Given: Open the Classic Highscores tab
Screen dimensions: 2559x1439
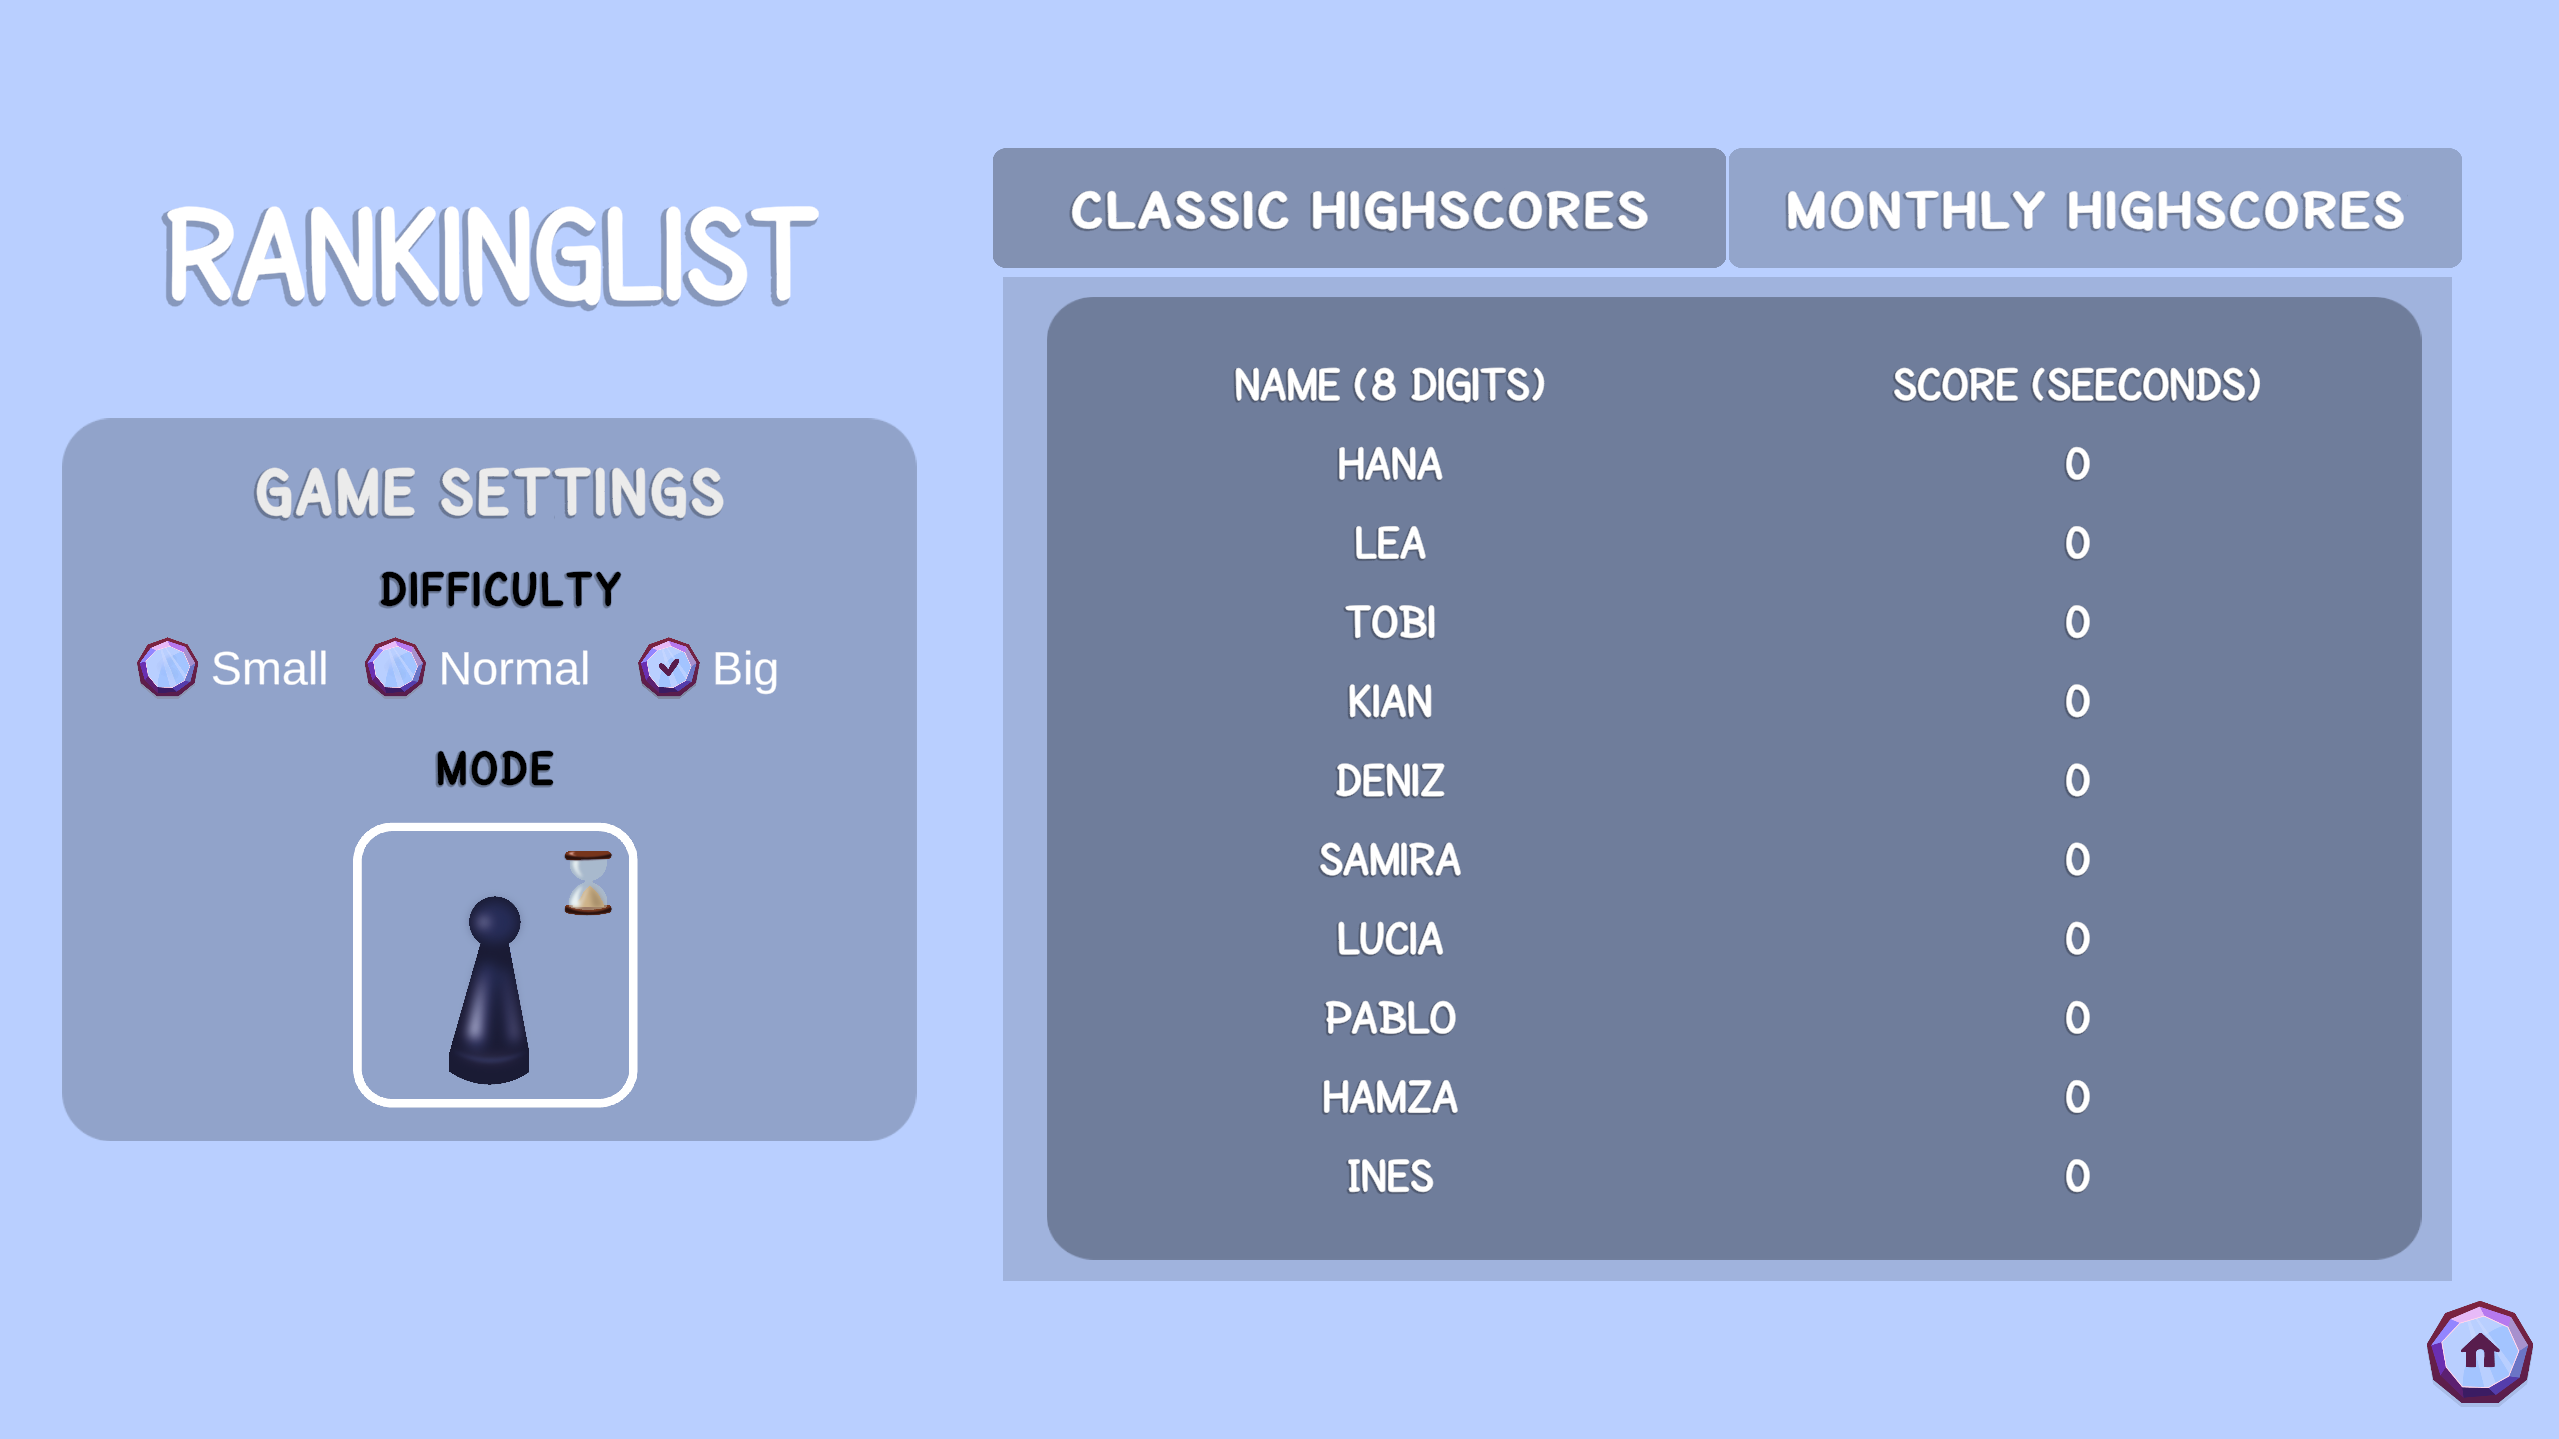Looking at the screenshot, I should click(1359, 208).
